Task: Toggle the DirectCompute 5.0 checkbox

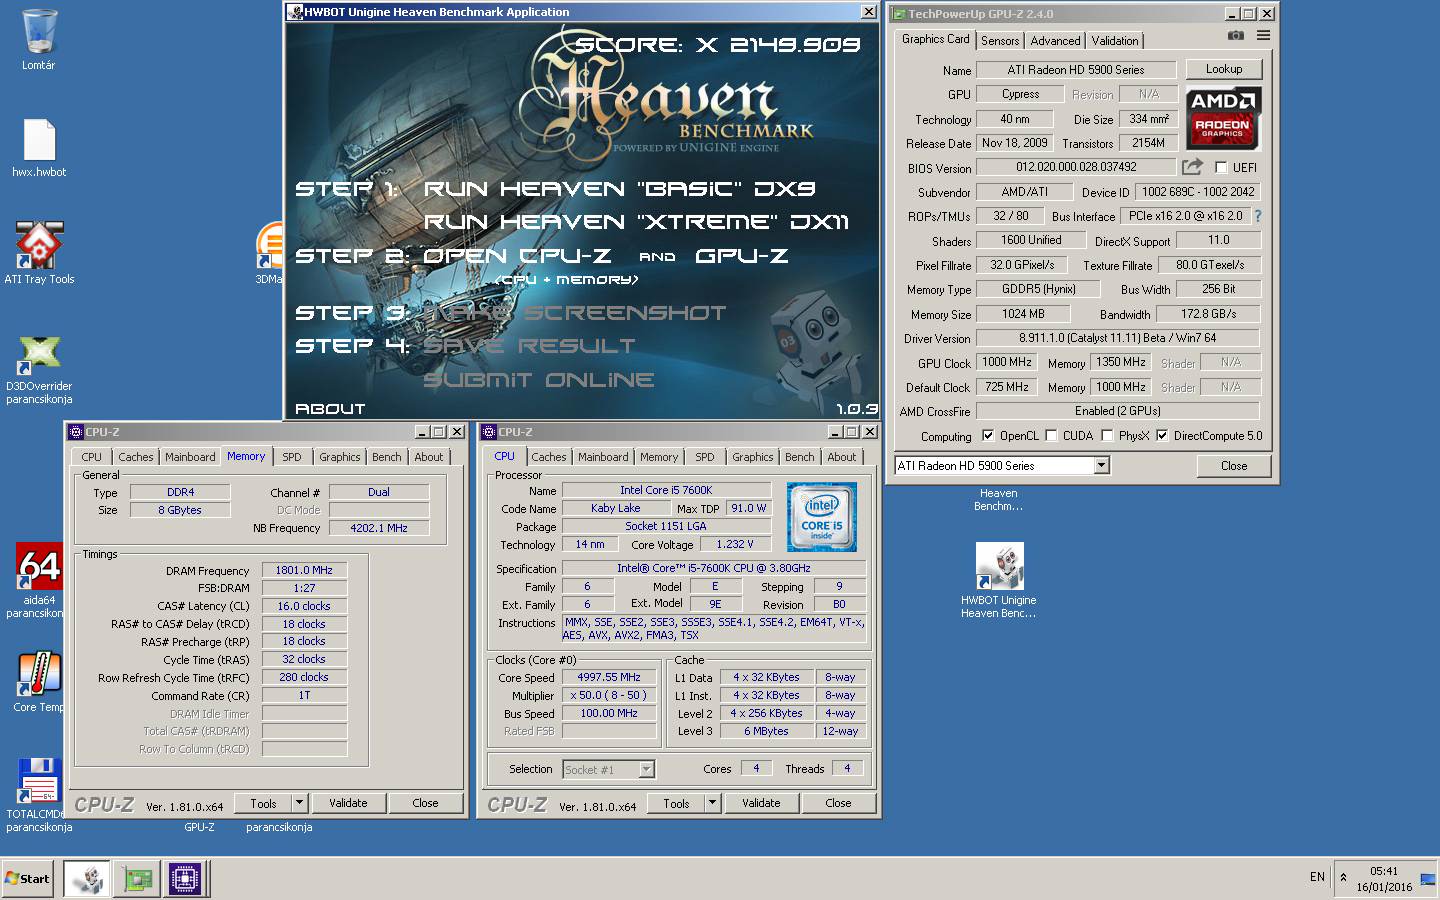Action: click(x=1162, y=435)
